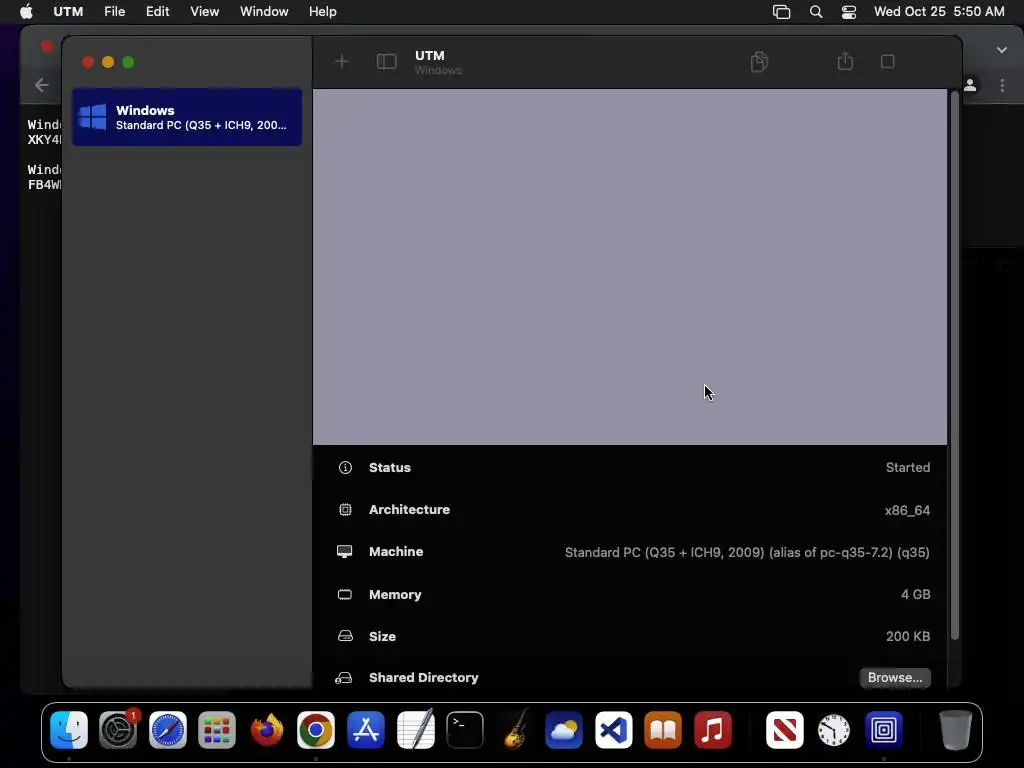Click the stop square icon in UTM toolbar

point(888,61)
